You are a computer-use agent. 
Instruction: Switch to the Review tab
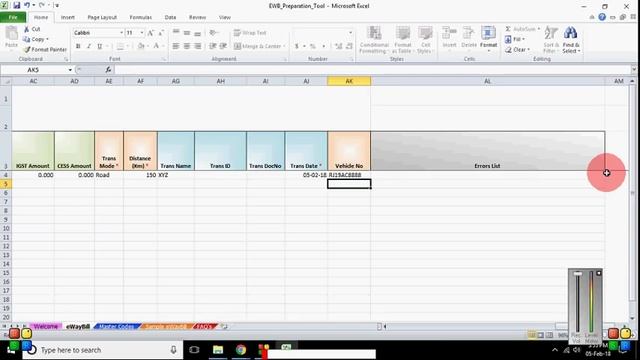pyautogui.click(x=197, y=18)
